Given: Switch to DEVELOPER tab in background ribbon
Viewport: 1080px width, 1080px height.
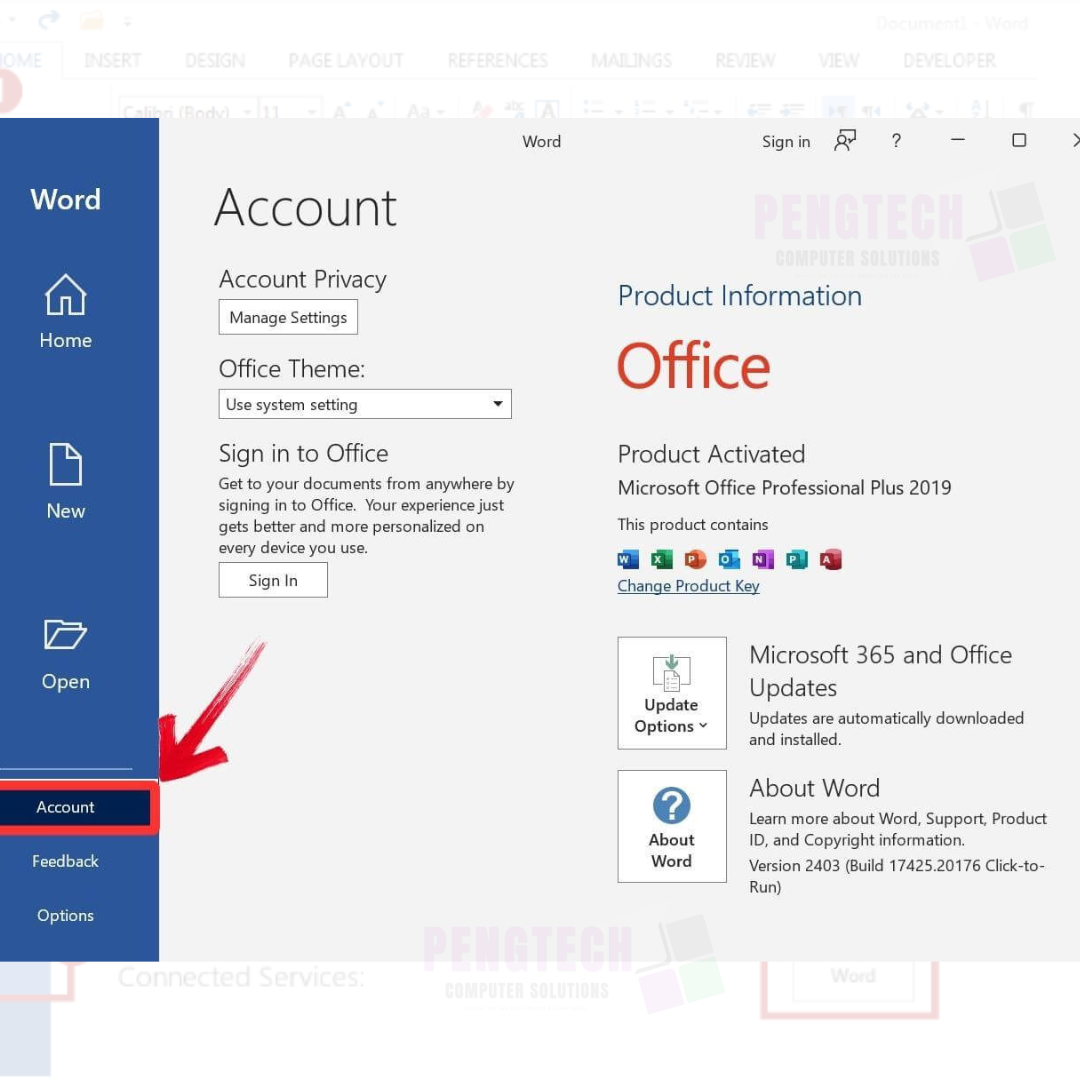Looking at the screenshot, I should coord(949,61).
